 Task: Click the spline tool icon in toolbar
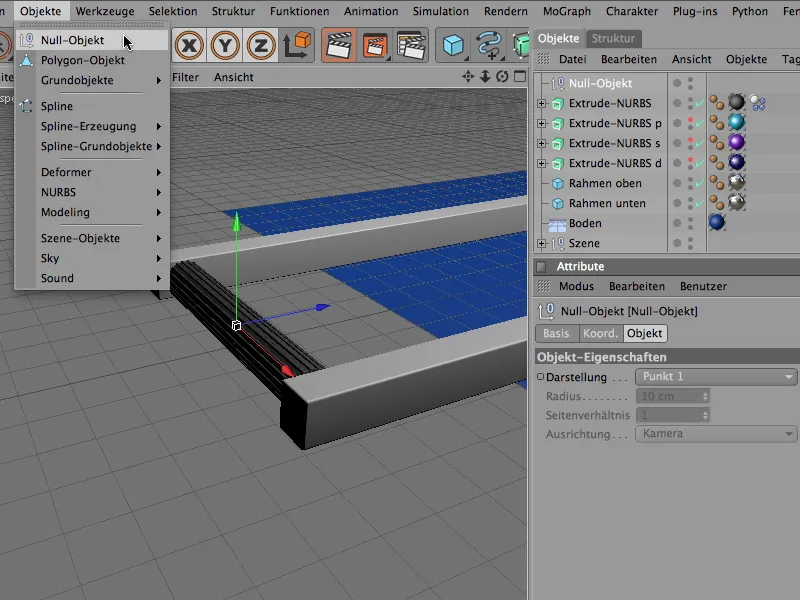pyautogui.click(x=490, y=45)
